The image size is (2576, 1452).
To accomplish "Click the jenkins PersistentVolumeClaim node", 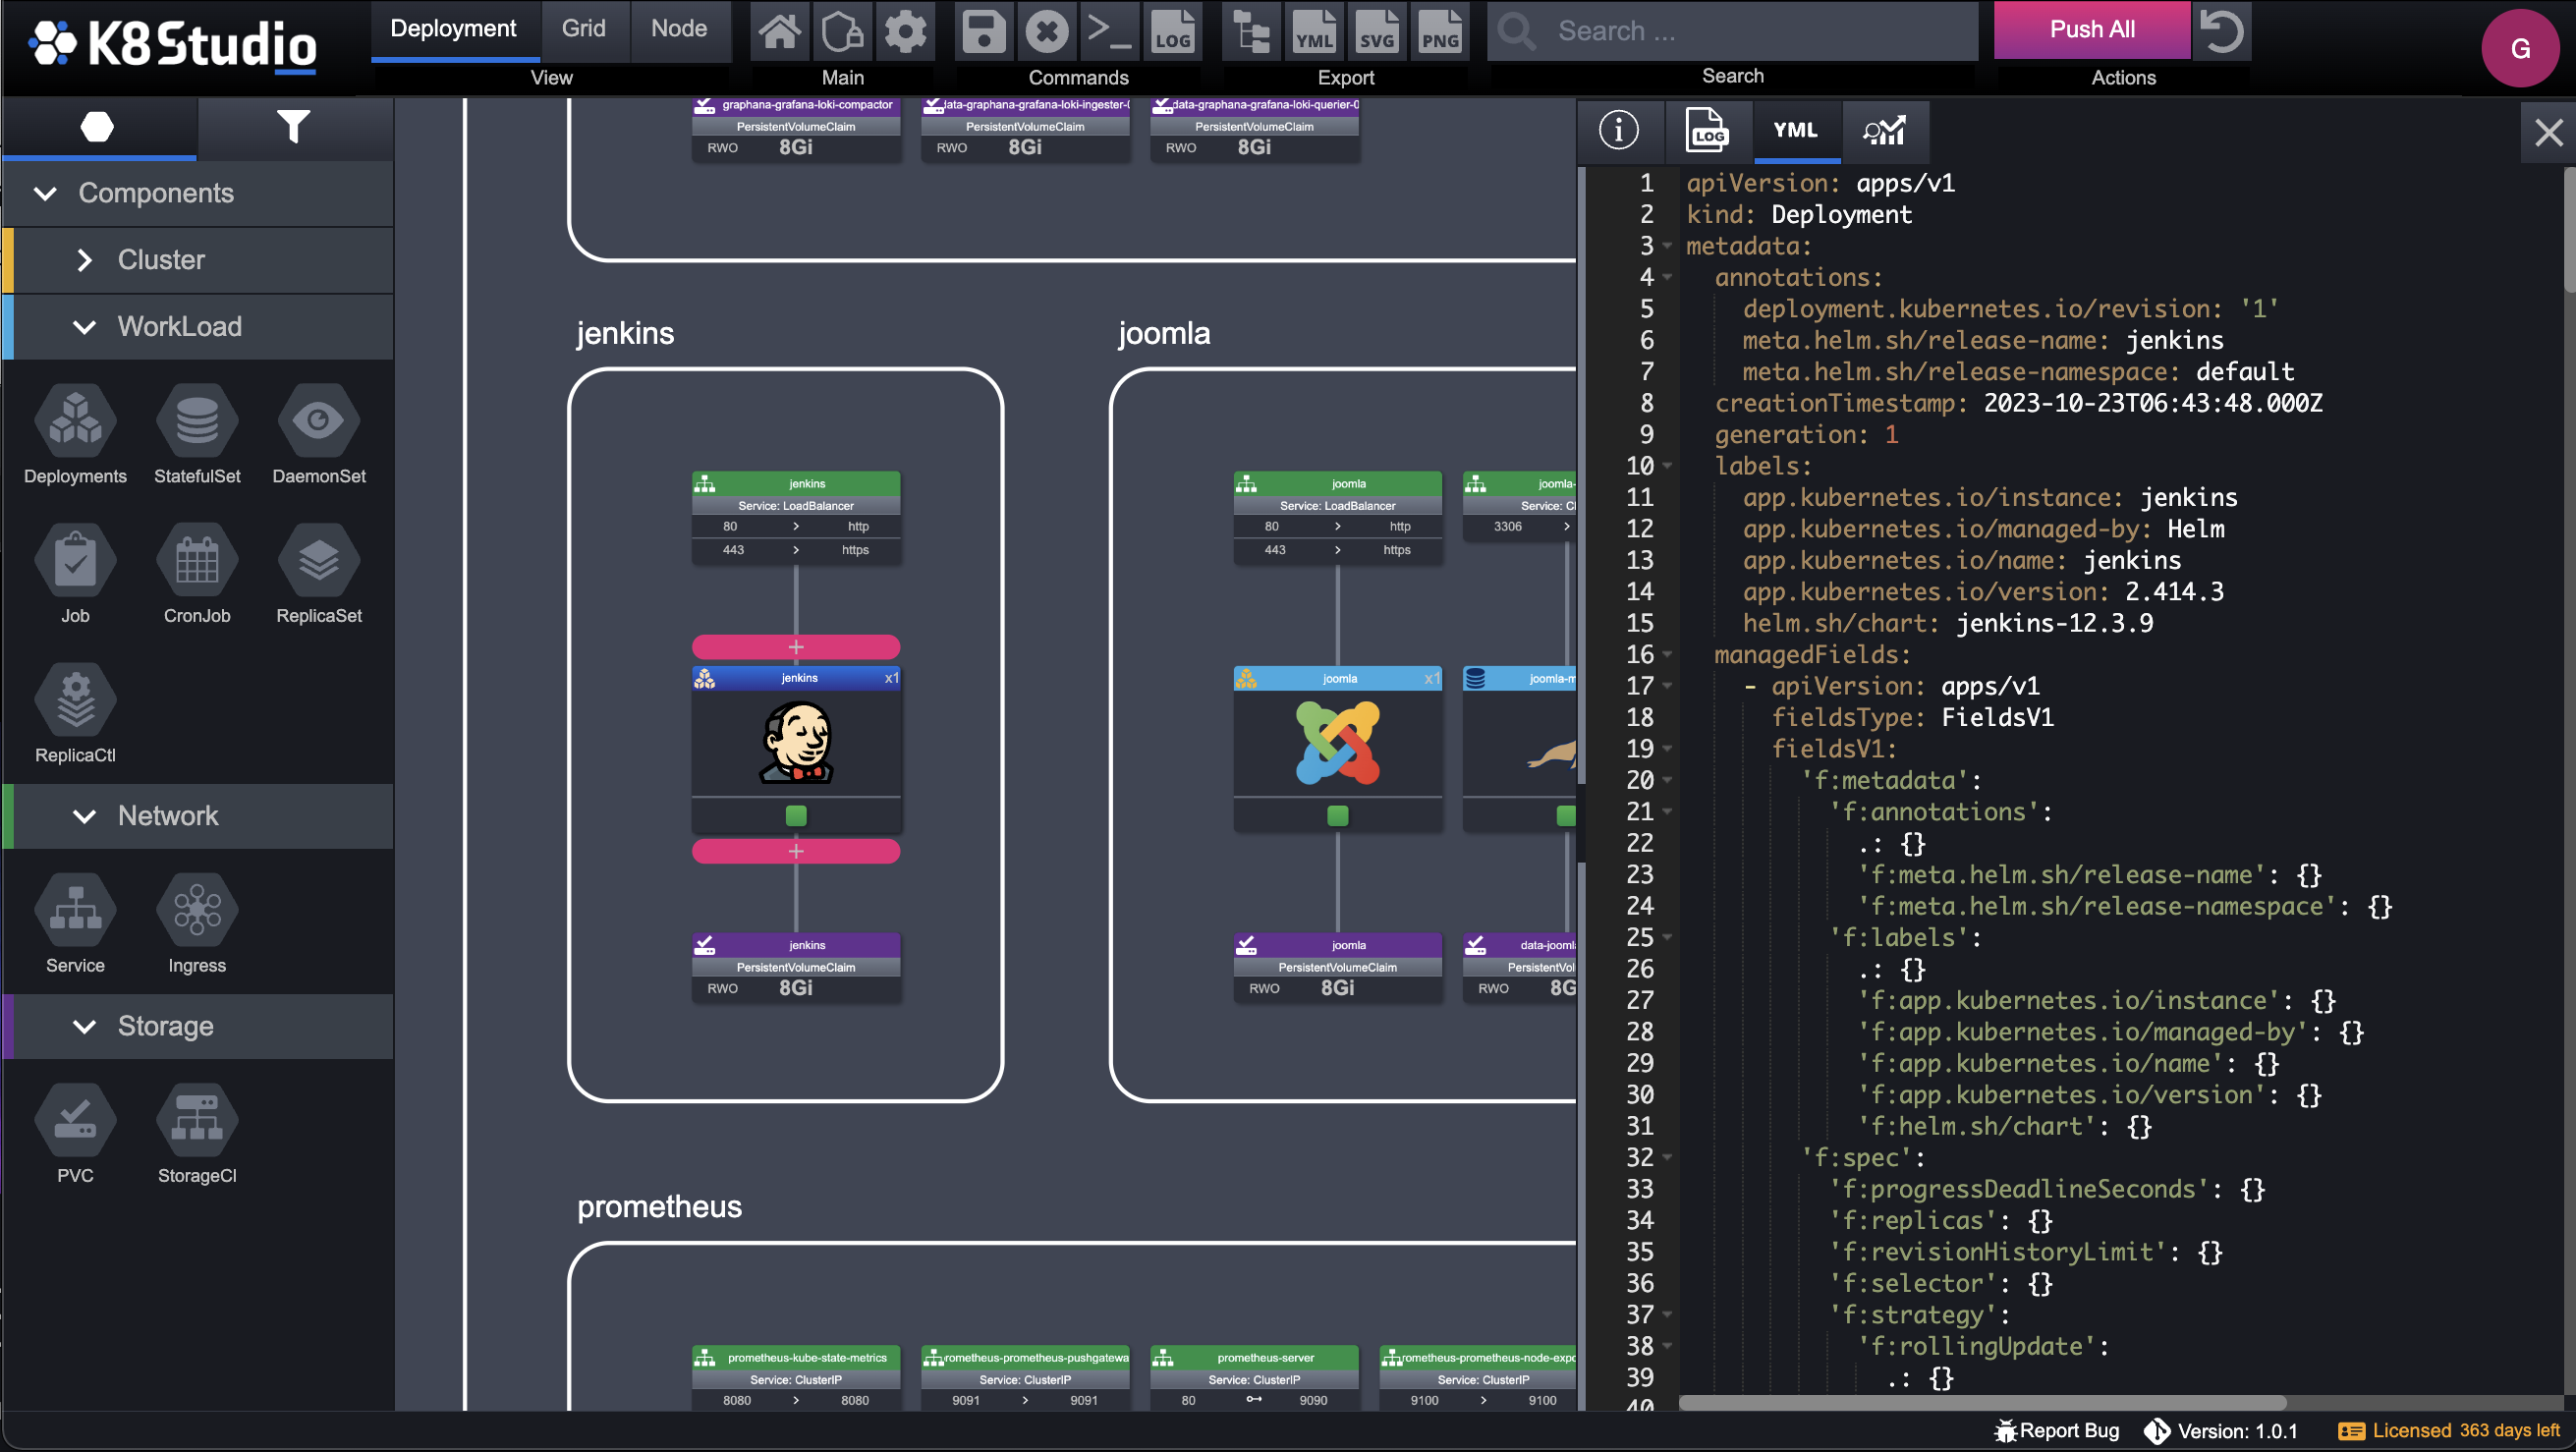I will tap(796, 967).
